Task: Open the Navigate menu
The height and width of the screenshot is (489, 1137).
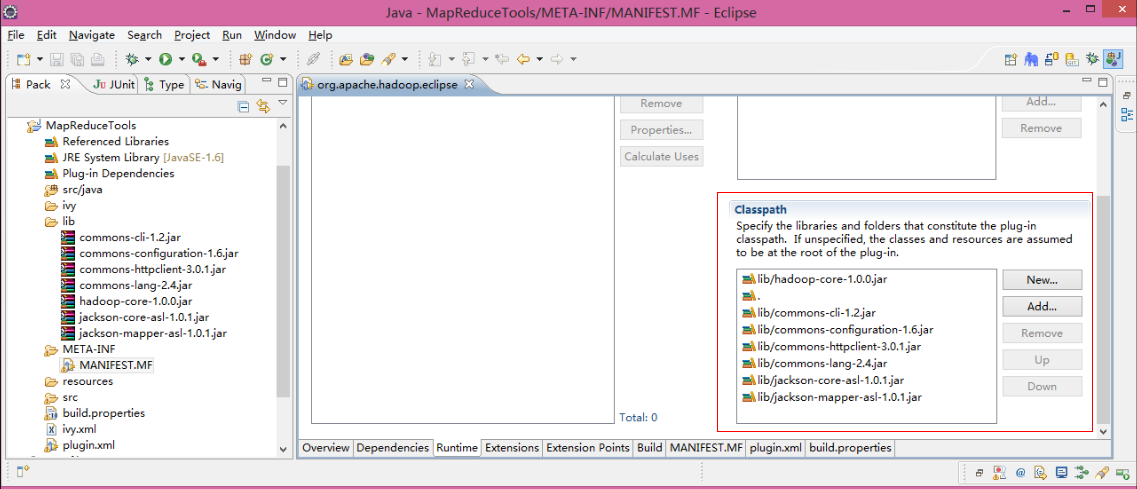Action: [91, 35]
